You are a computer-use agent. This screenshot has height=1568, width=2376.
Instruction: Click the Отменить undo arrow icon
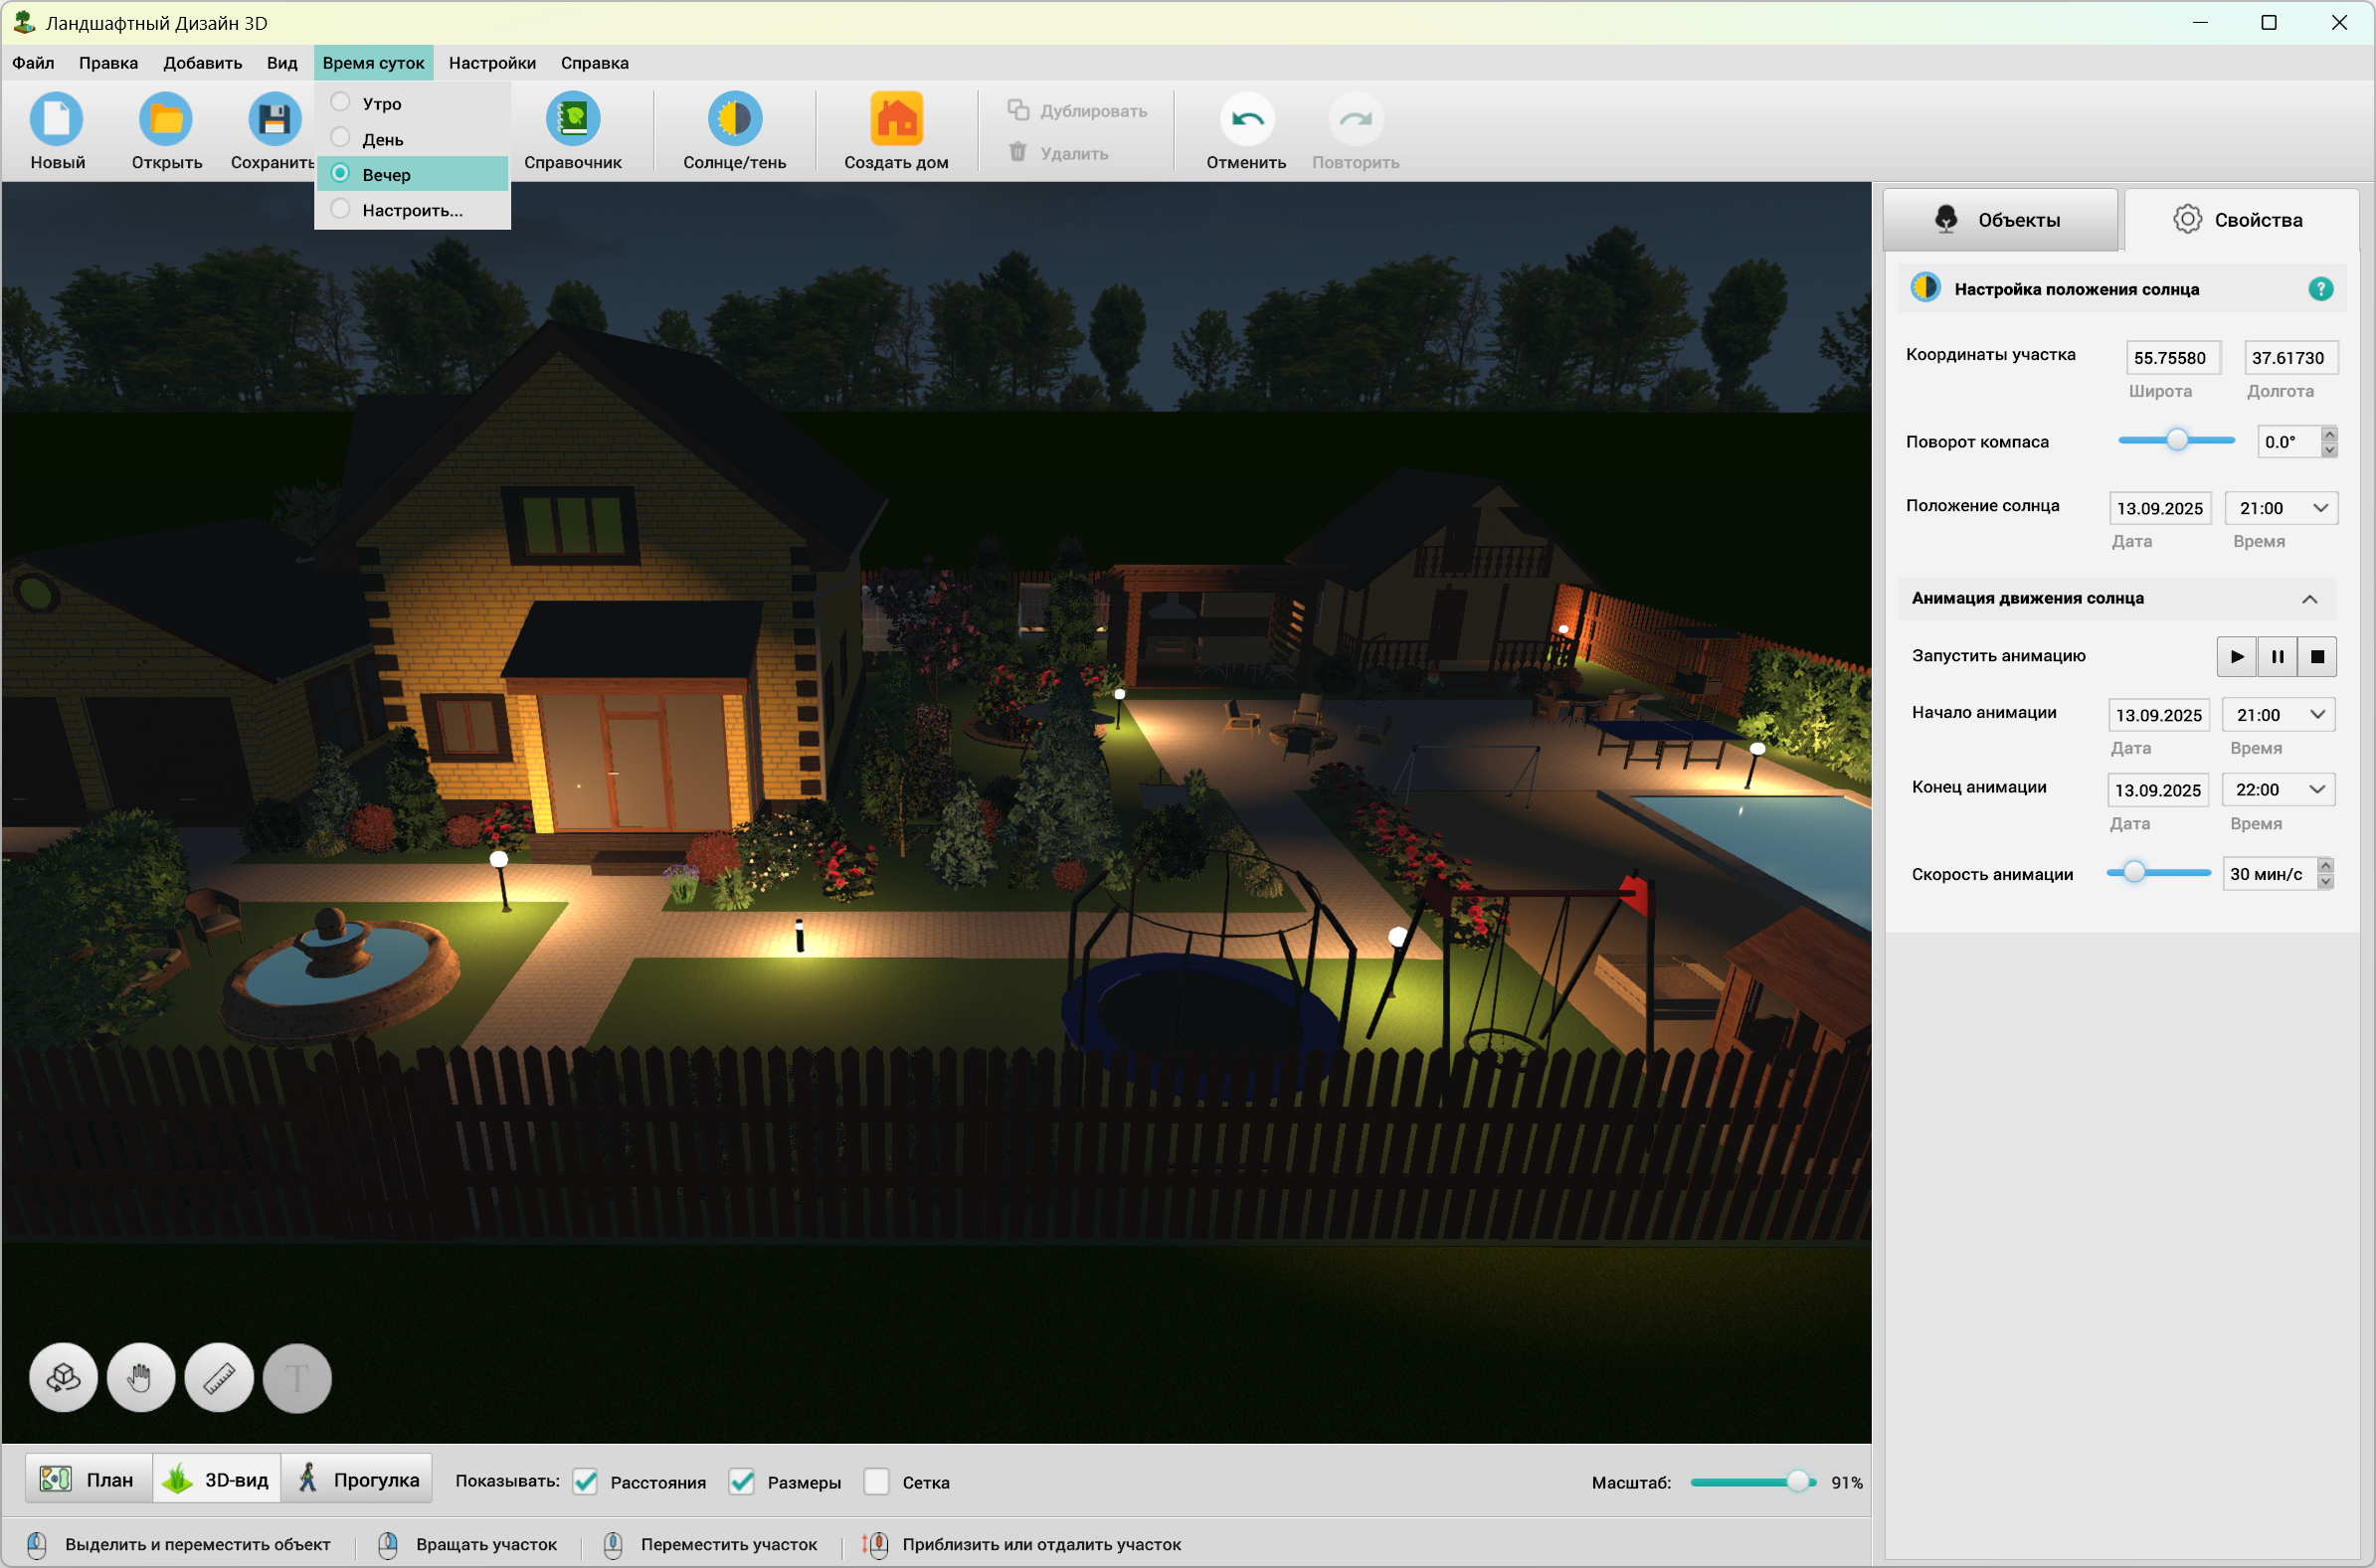1246,119
